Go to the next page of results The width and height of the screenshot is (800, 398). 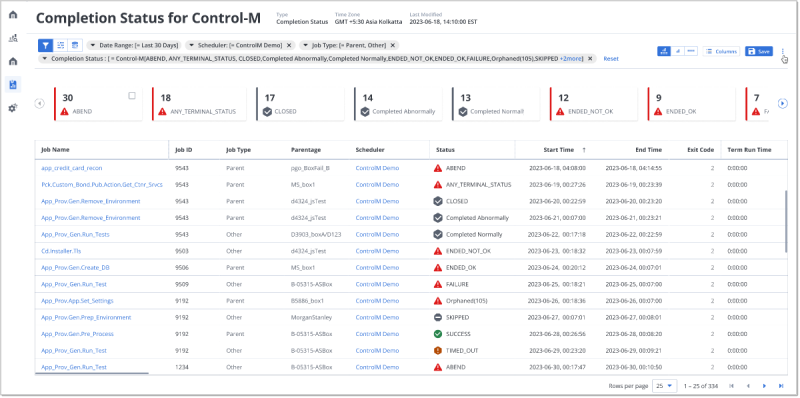[764, 386]
